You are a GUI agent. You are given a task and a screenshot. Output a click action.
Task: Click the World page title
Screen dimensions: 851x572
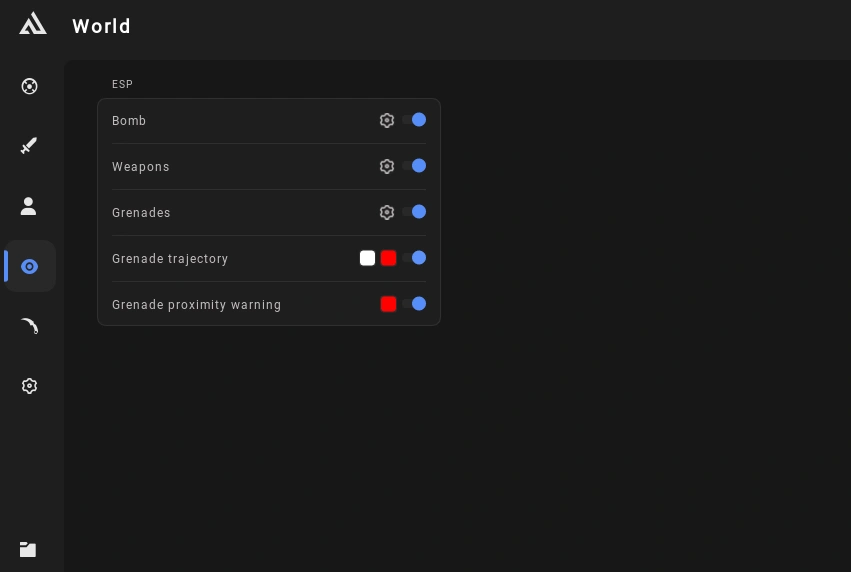(101, 26)
